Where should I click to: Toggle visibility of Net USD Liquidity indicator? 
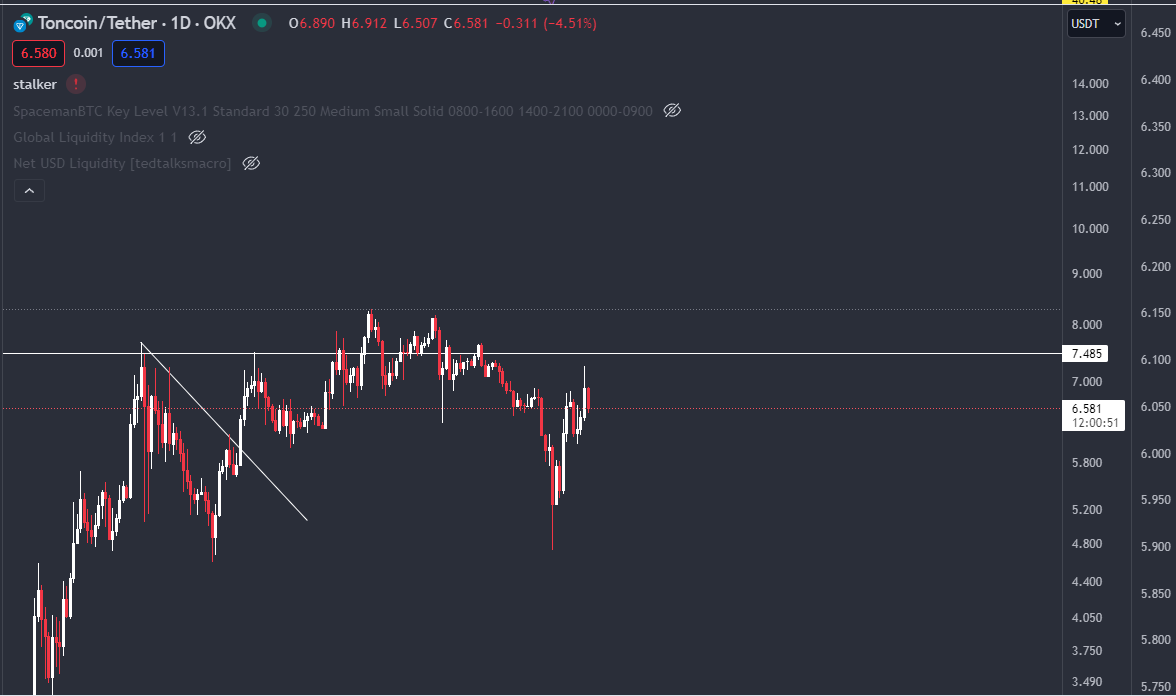point(251,163)
